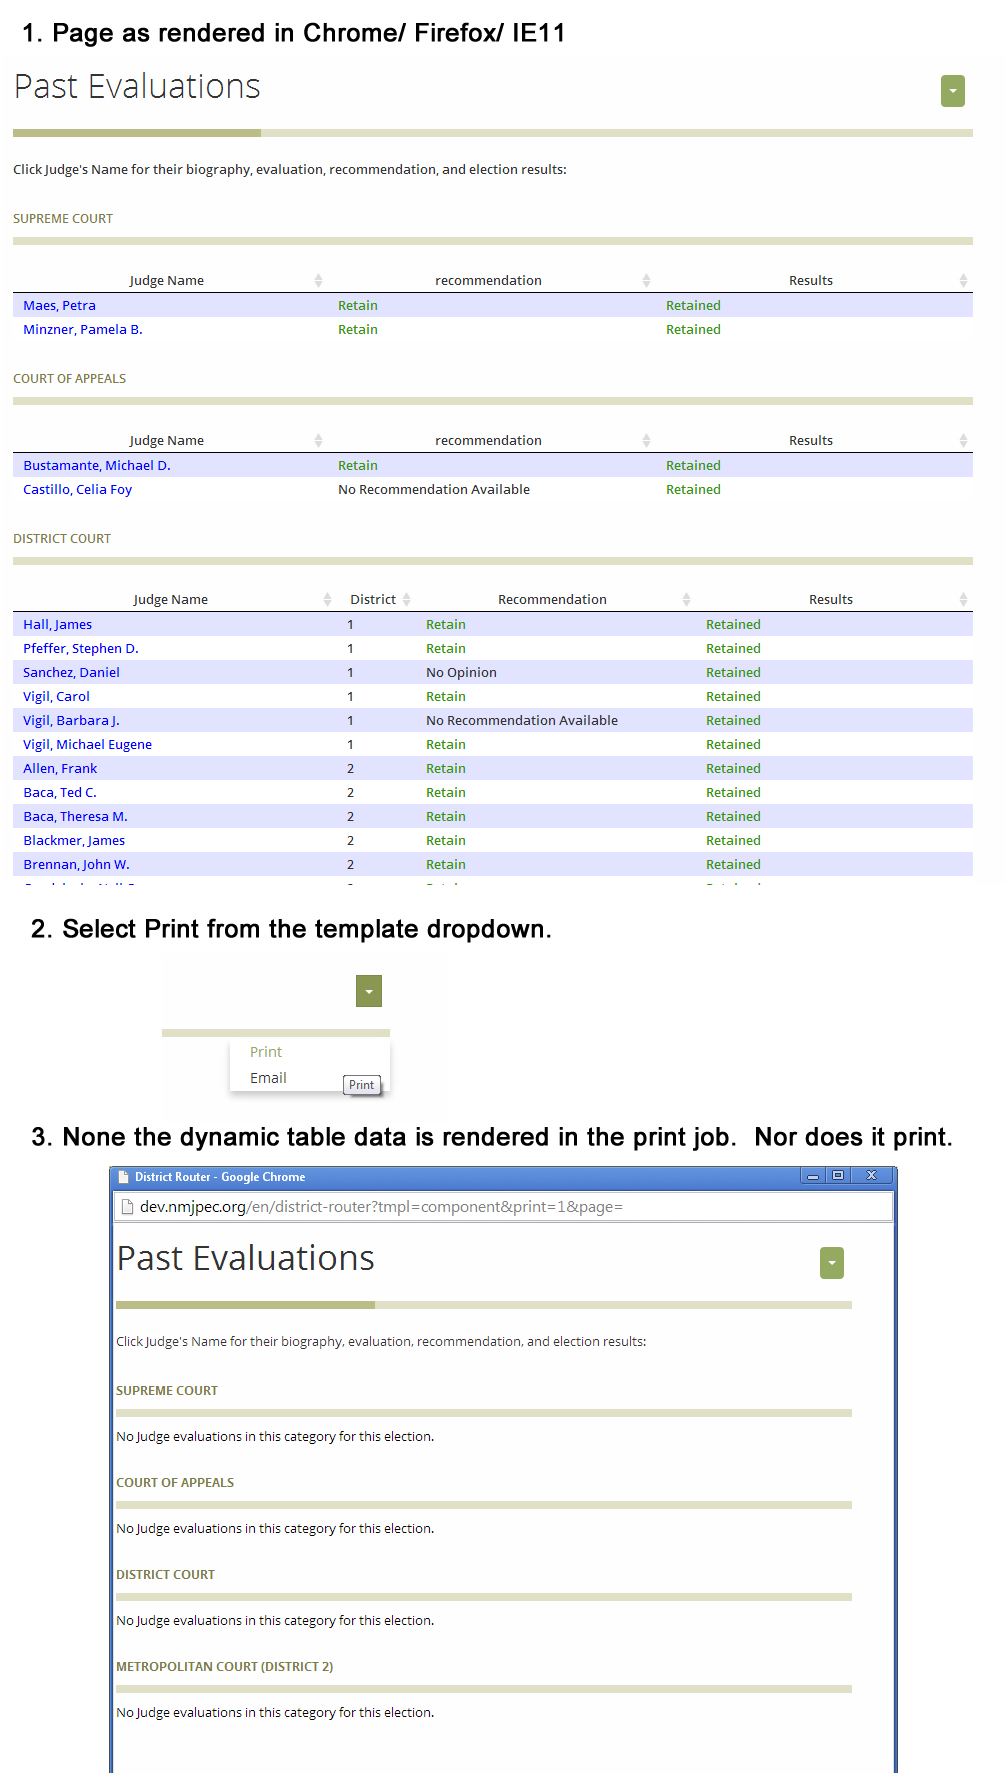
Task: Click "Retain" in the Hall, James row
Action: pos(446,624)
